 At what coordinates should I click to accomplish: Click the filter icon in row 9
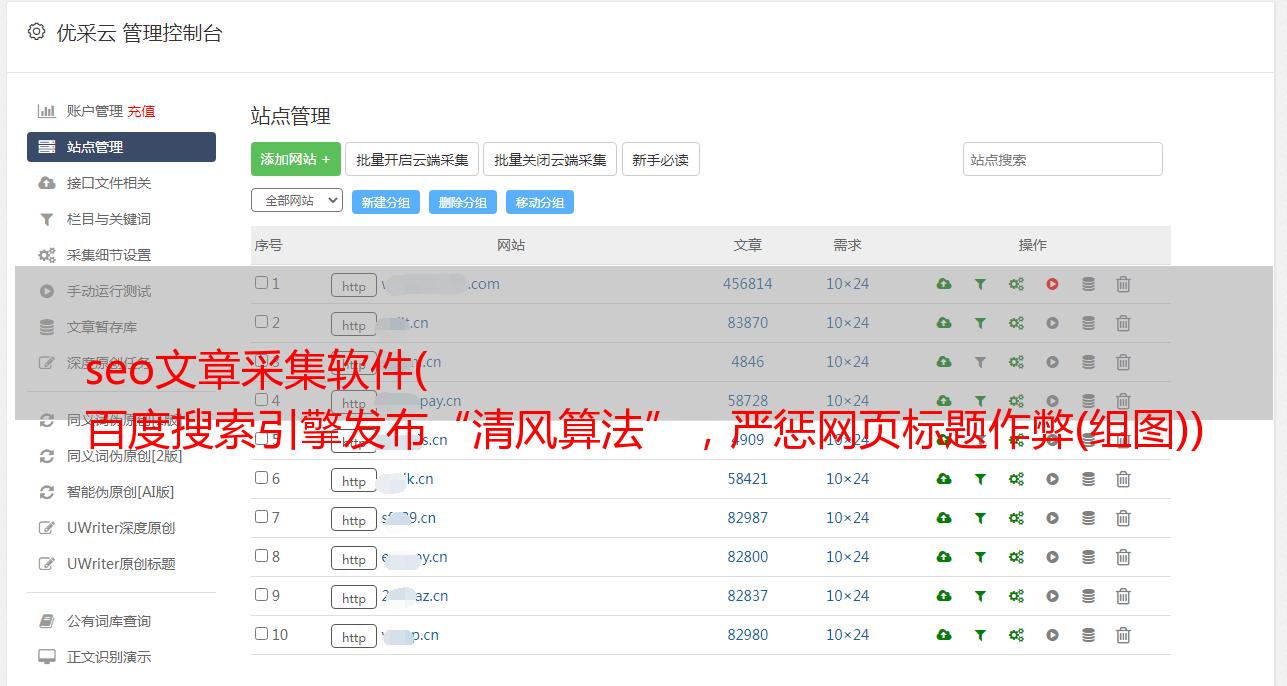pos(980,596)
